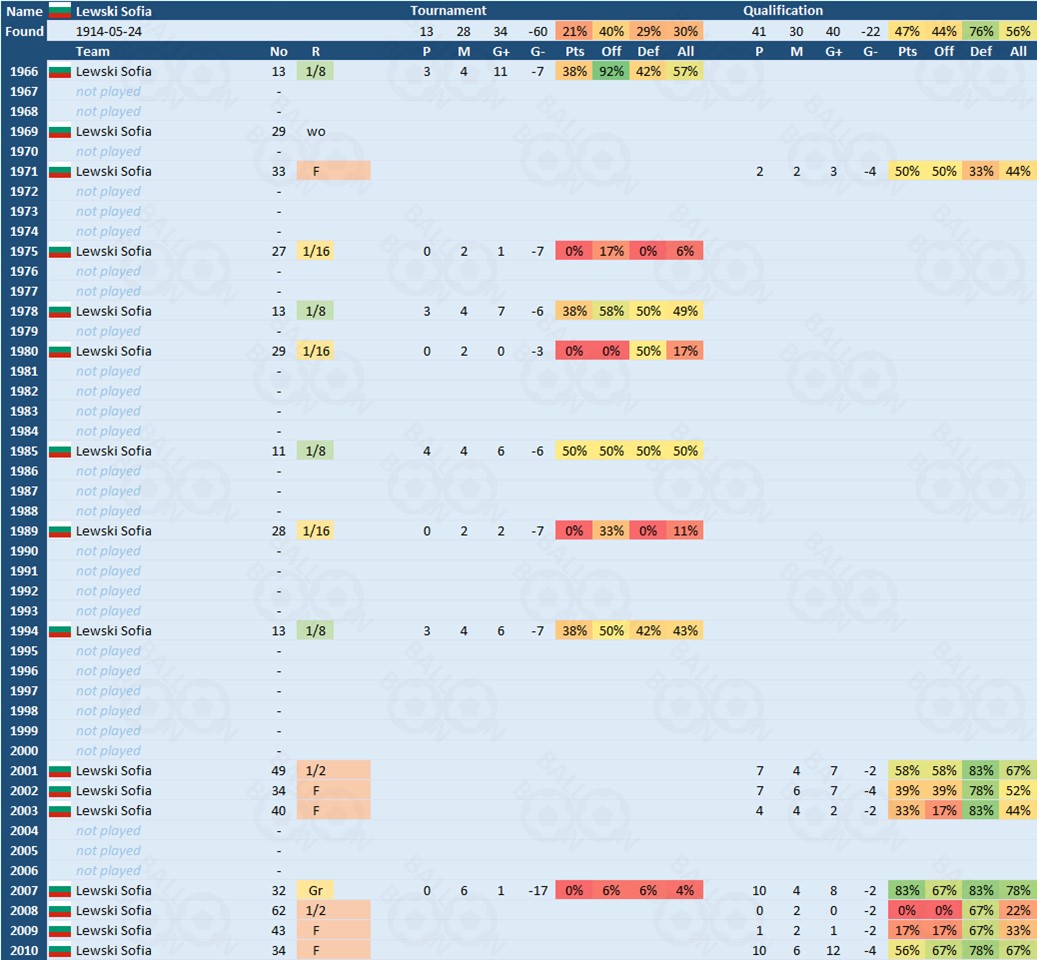The width and height of the screenshot is (1037, 960).
Task: Click the flag icon in the 1994 row
Action: coord(60,631)
